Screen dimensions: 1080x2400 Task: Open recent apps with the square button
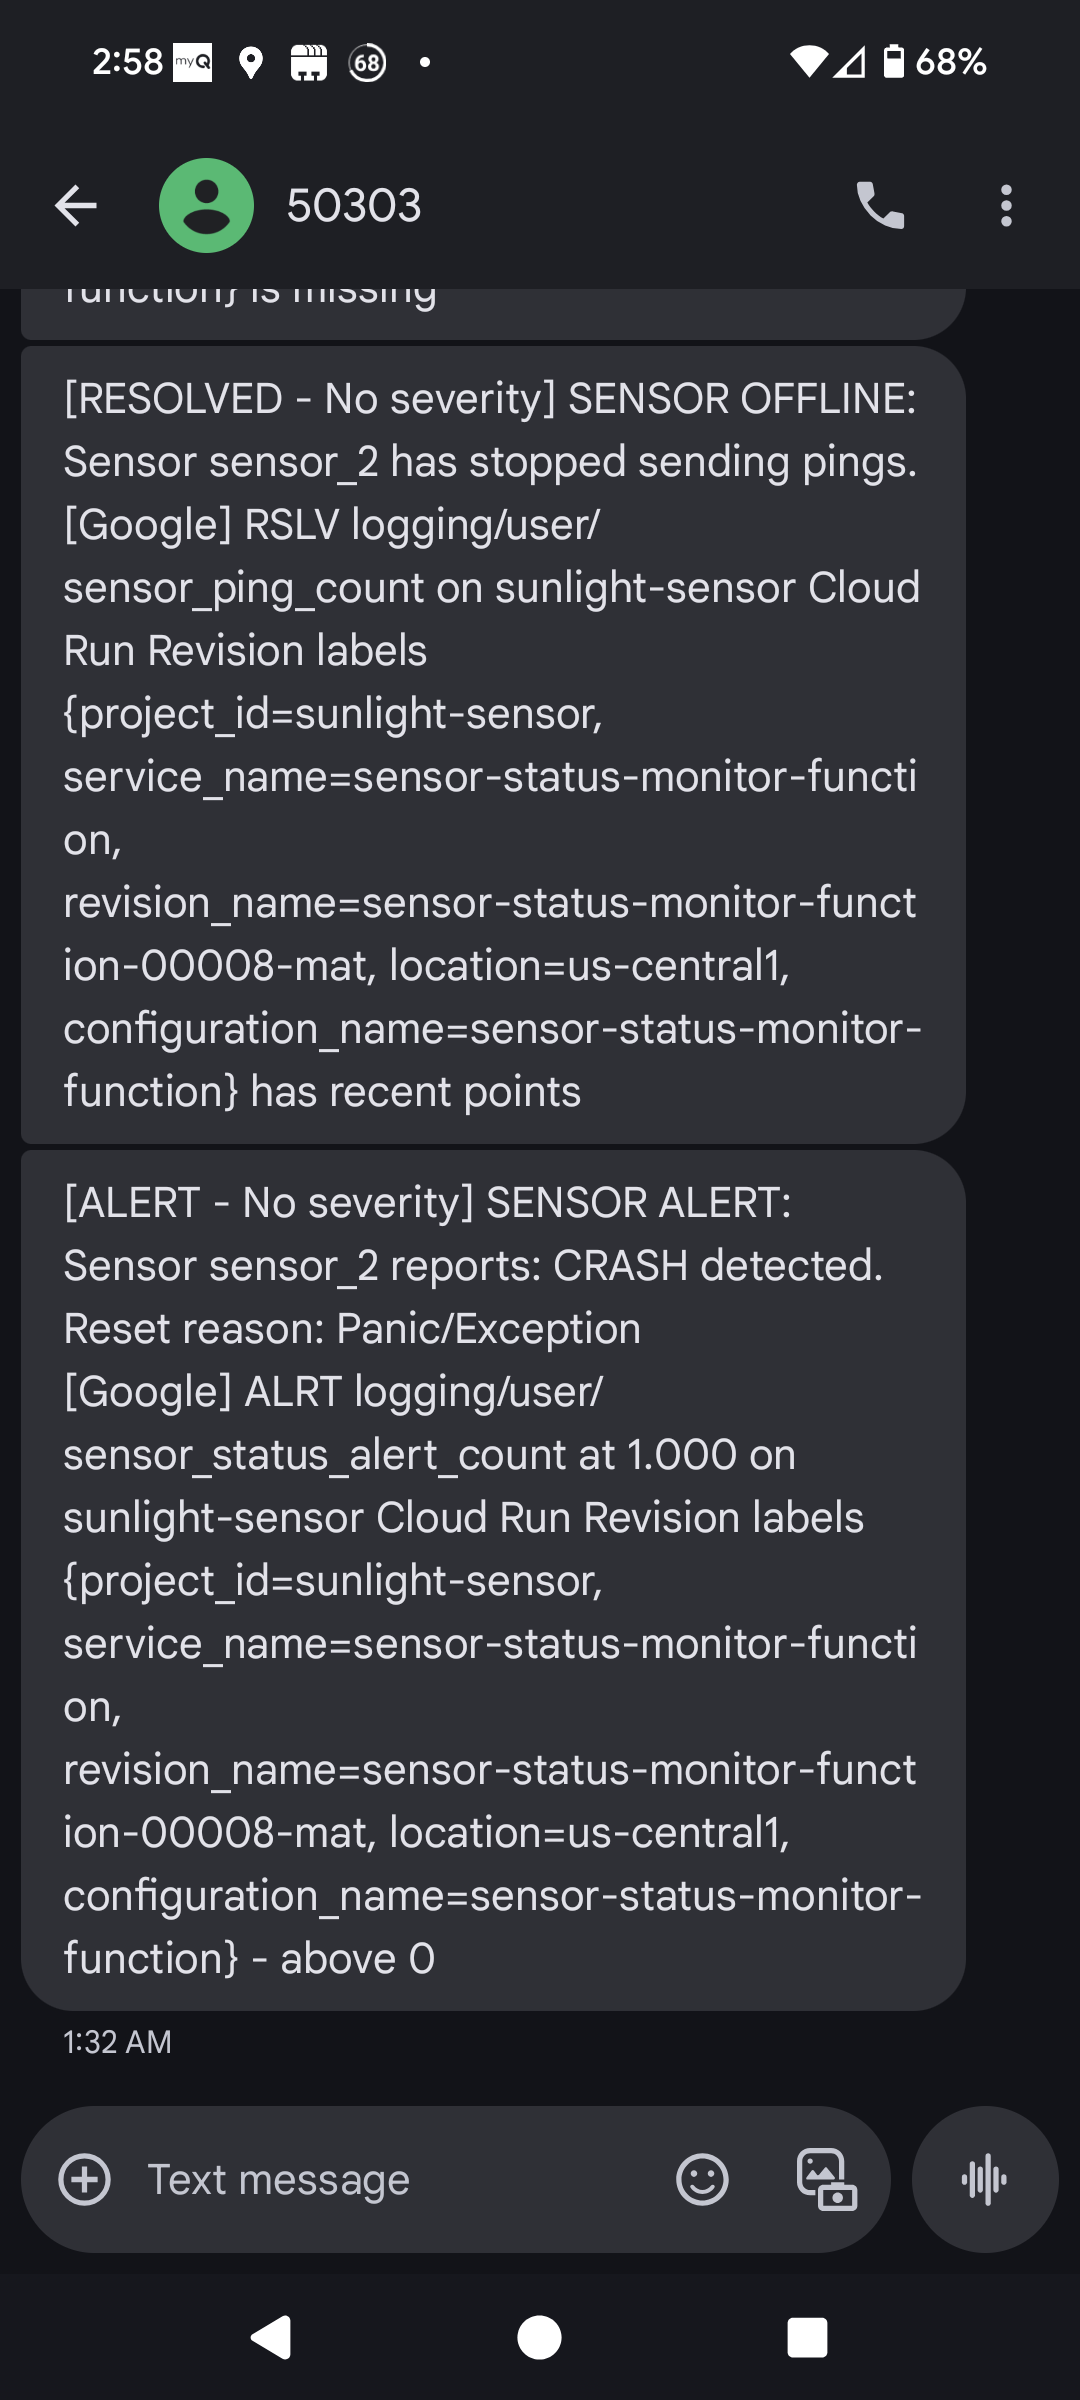[807, 2338]
